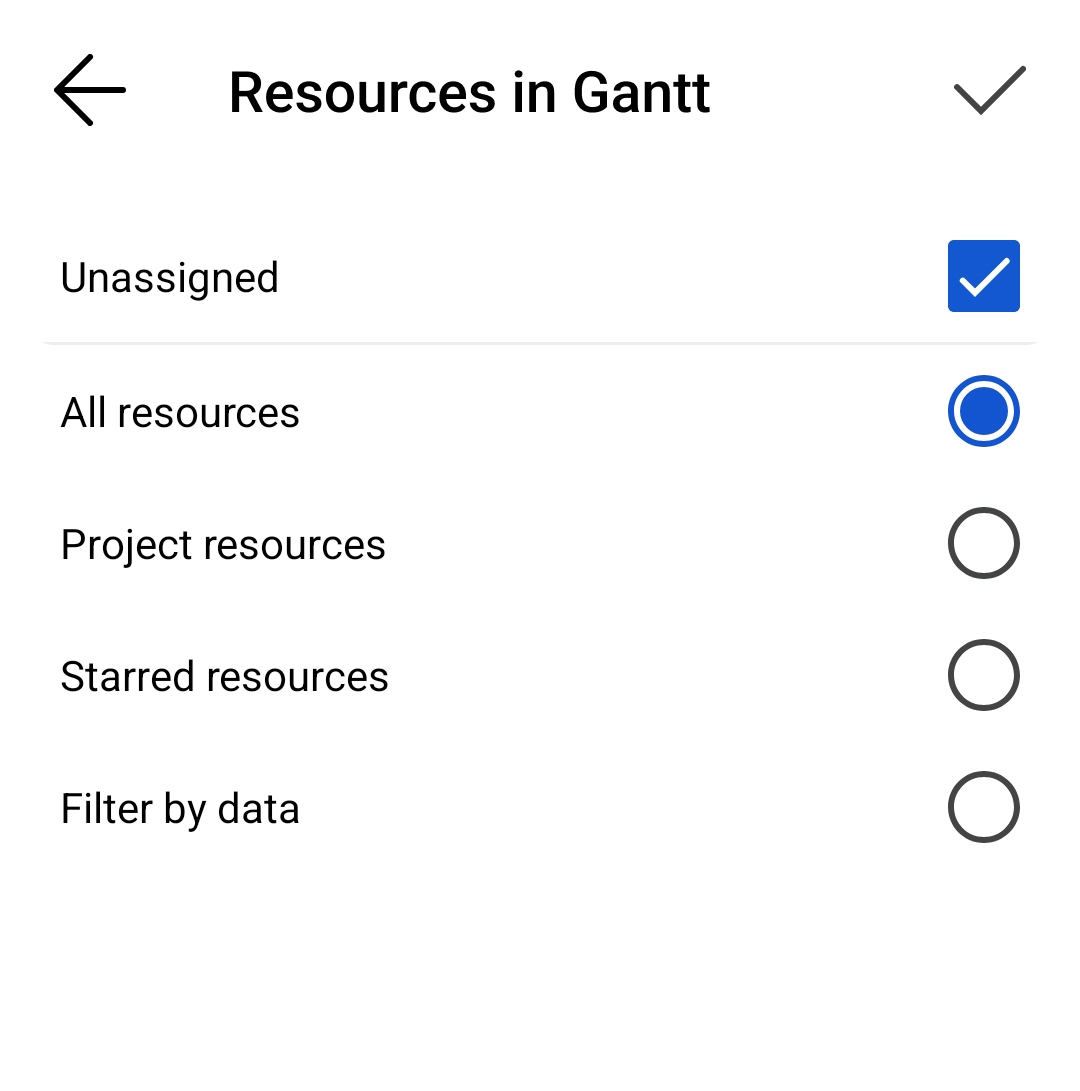
Task: Return to previous screen via arrow icon
Action: pos(88,89)
